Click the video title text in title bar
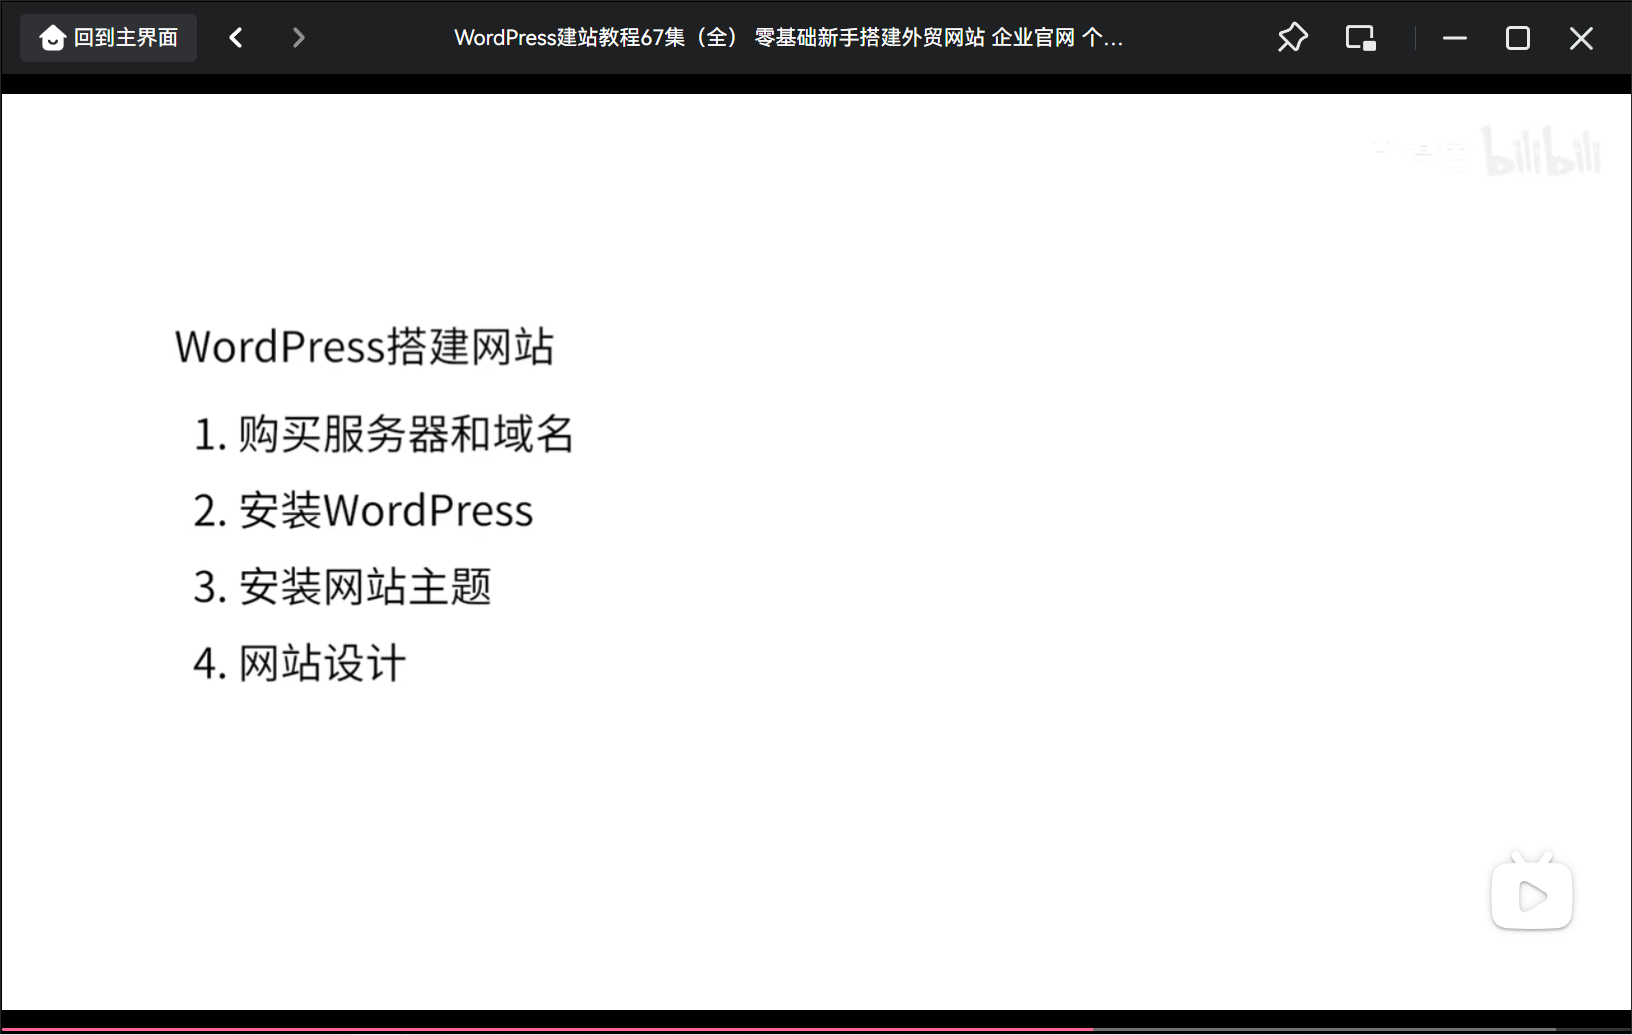Screen dimensions: 1632x1035 pos(788,38)
